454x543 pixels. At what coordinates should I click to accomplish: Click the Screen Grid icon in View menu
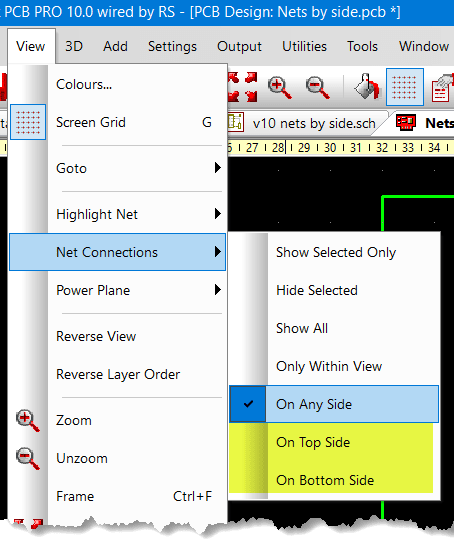point(28,122)
